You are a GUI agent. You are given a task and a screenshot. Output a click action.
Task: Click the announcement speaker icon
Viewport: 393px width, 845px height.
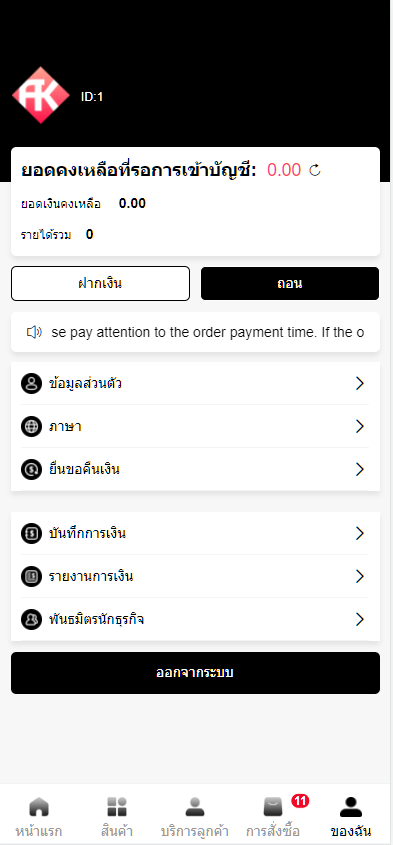pos(34,332)
